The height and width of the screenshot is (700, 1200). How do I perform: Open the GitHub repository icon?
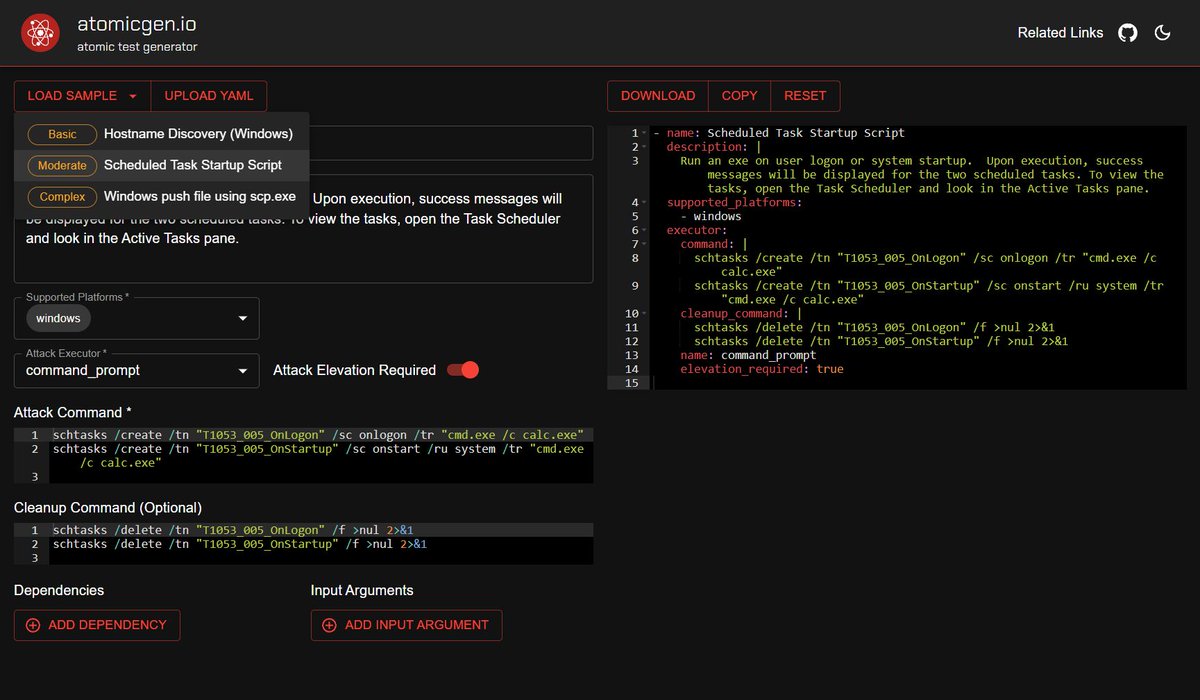[1128, 33]
